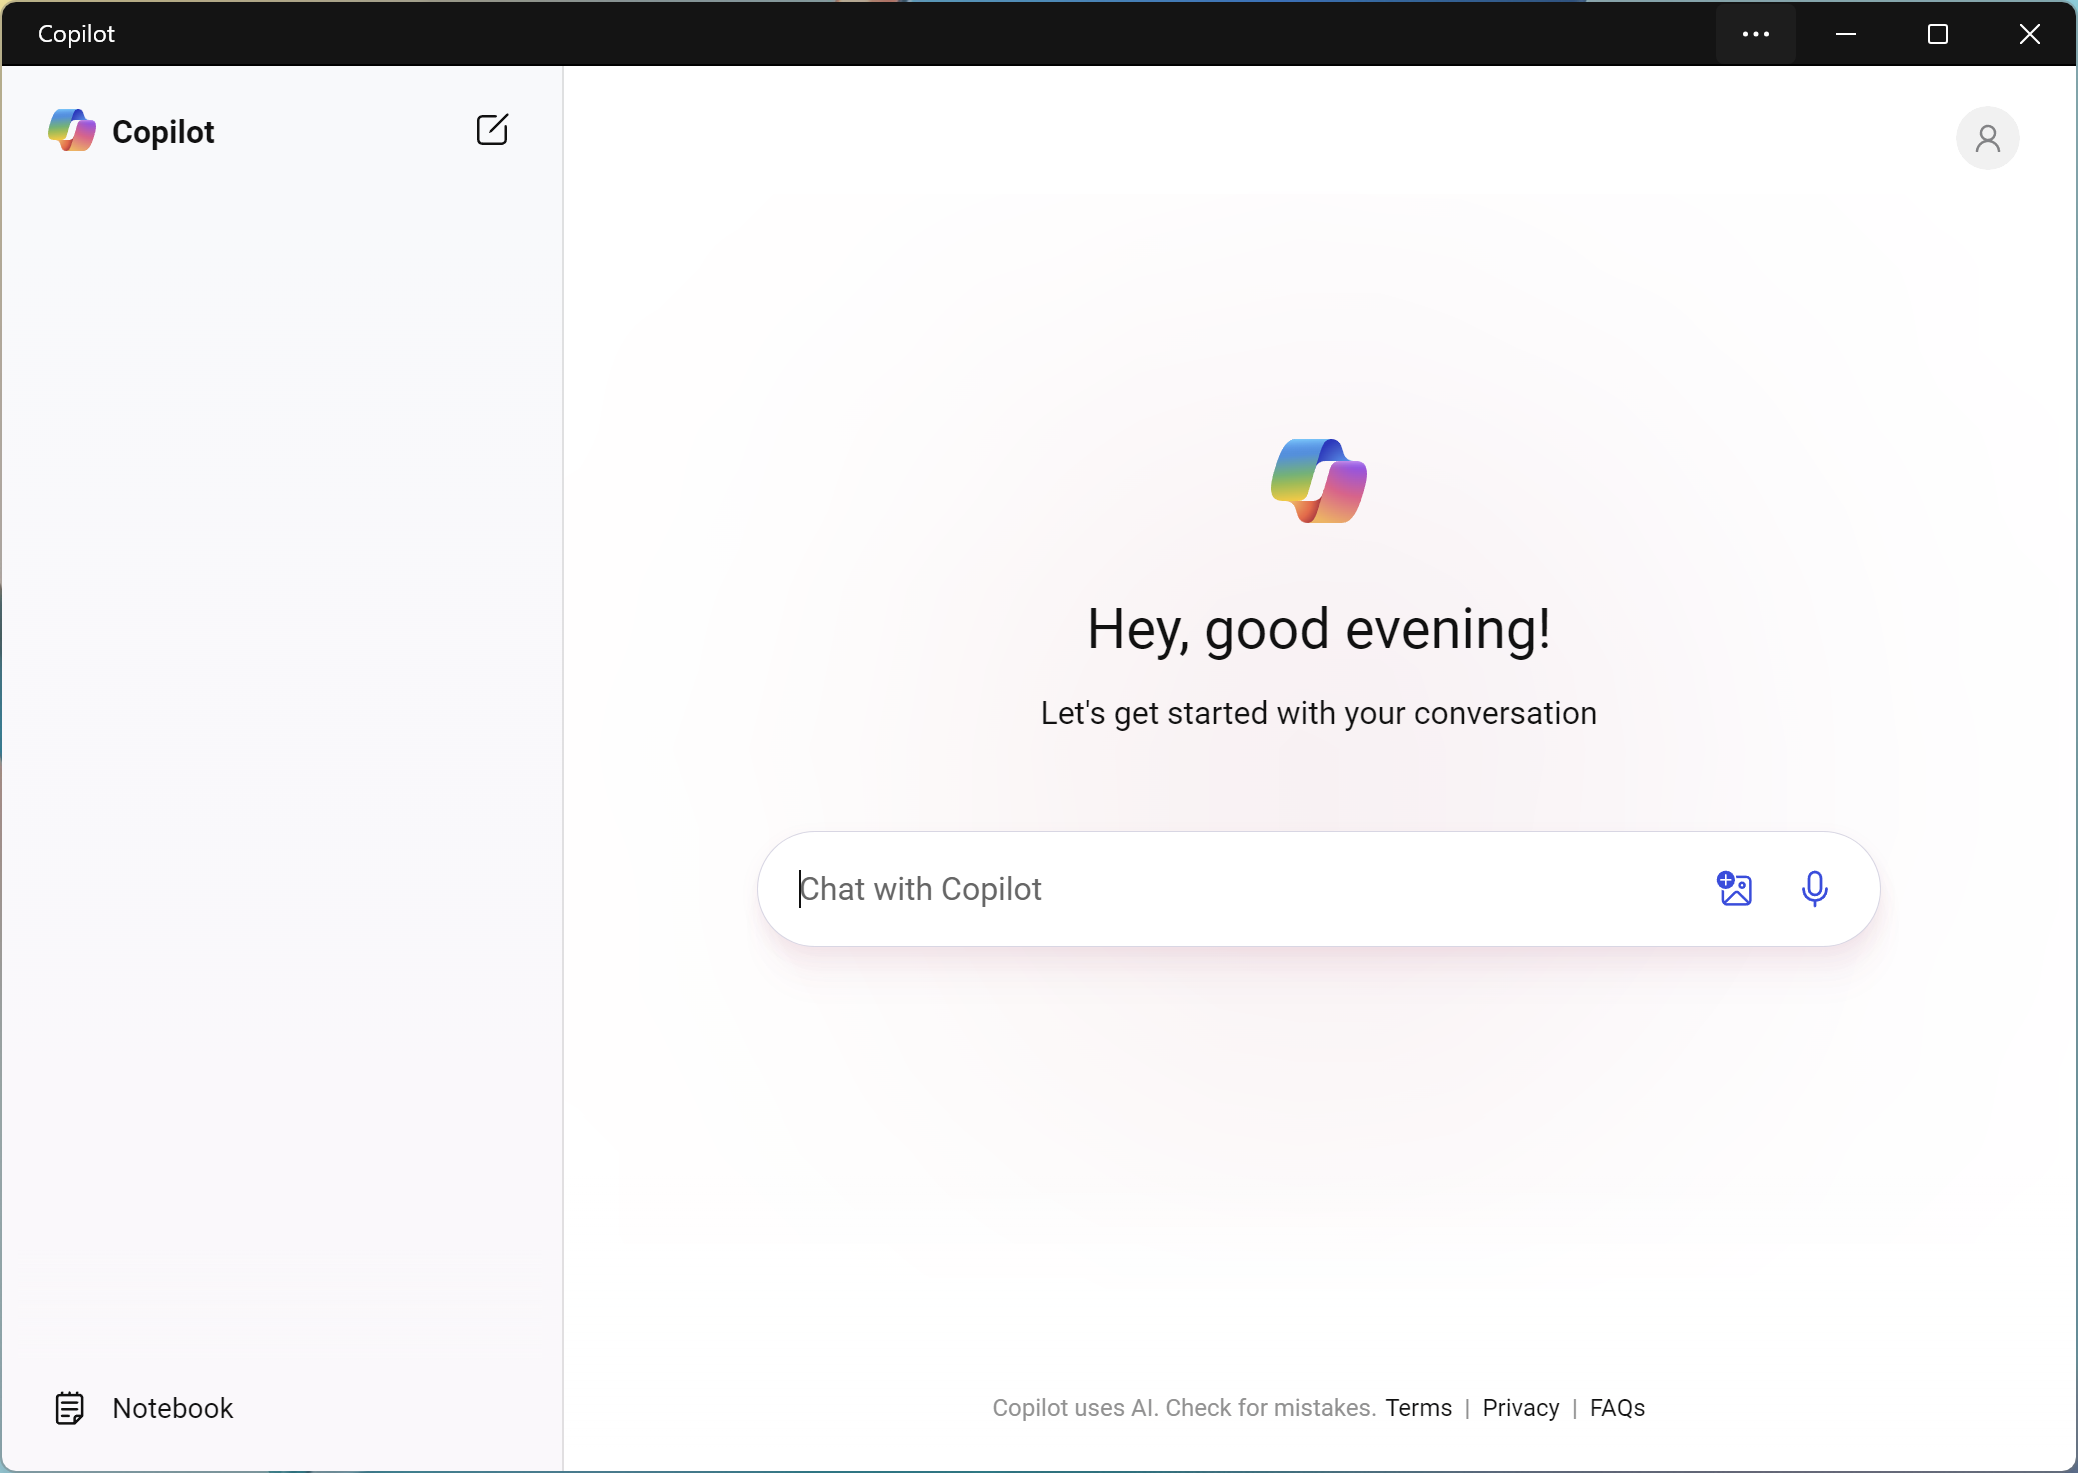Focus the Chat with Copilot field

1240,889
